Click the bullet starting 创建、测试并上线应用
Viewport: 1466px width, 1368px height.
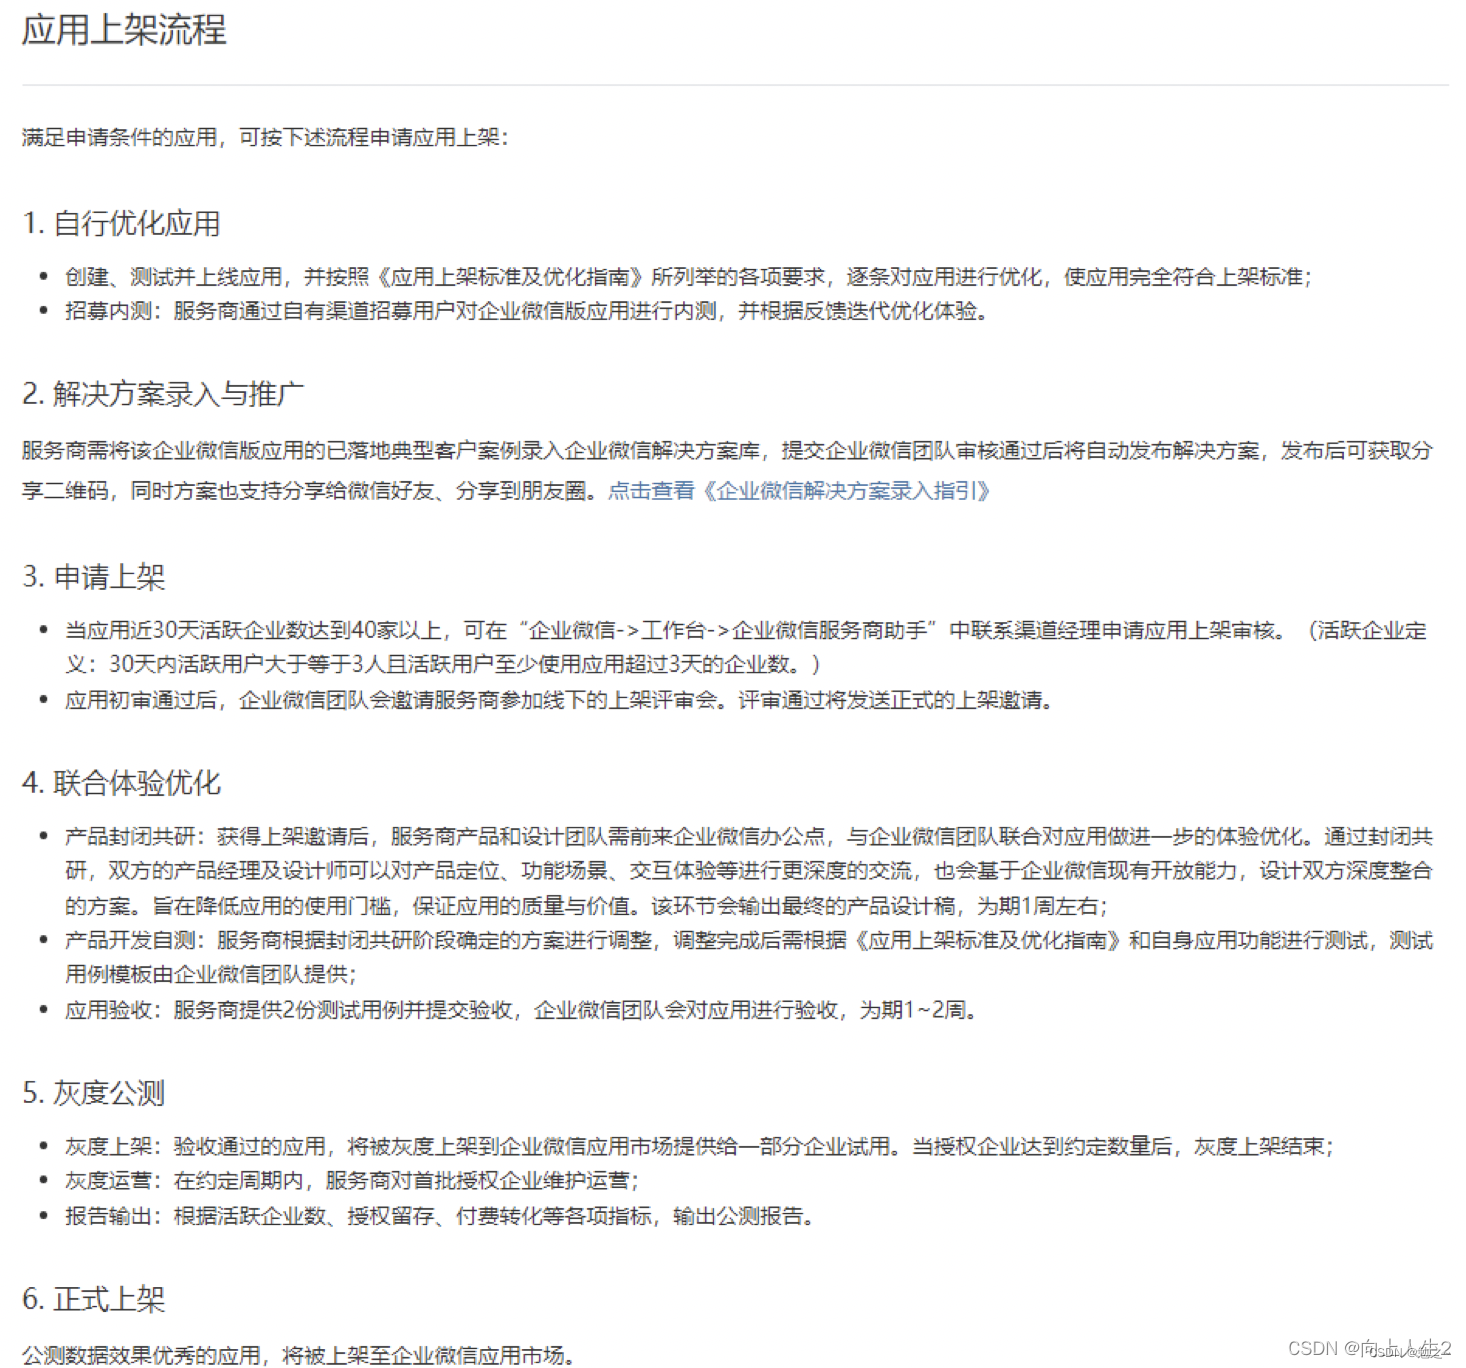(688, 277)
